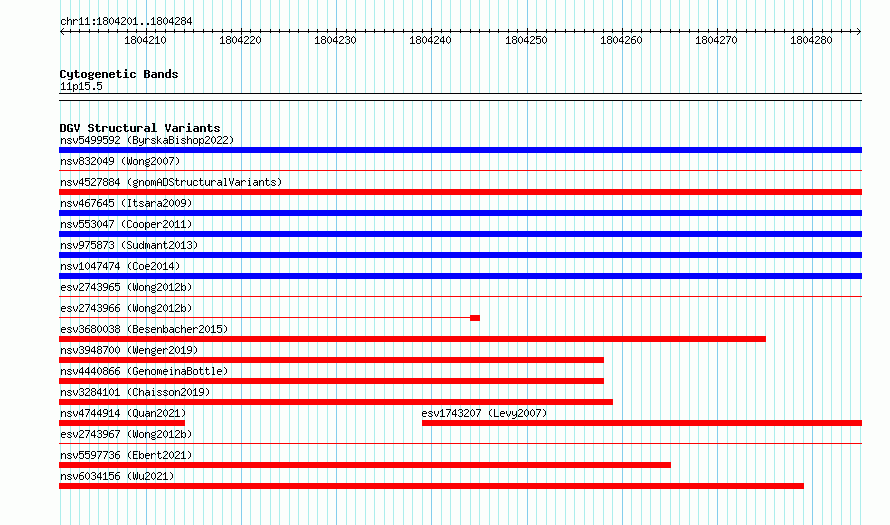Select esv3680038 (Besenbacher2015) variant label
Viewport: 890px width, 525px height.
tap(144, 329)
